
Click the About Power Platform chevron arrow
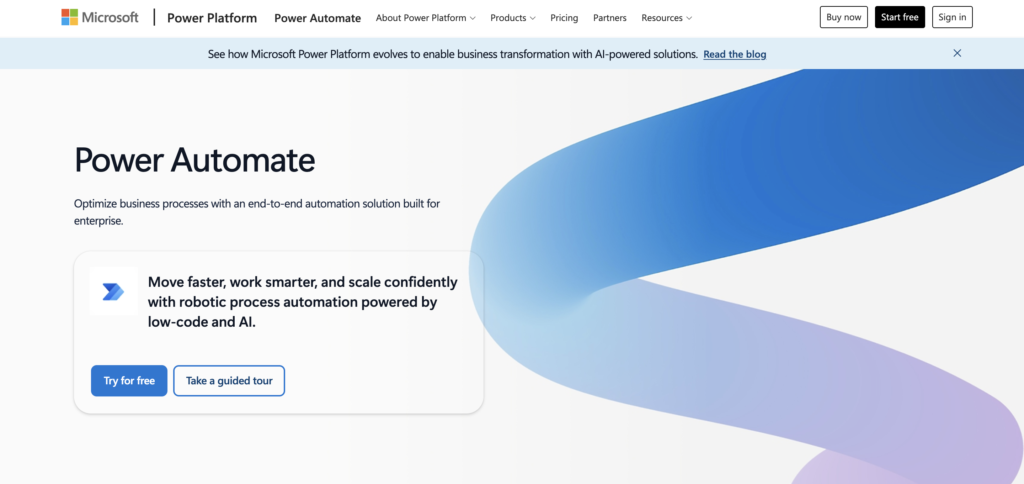pos(472,18)
